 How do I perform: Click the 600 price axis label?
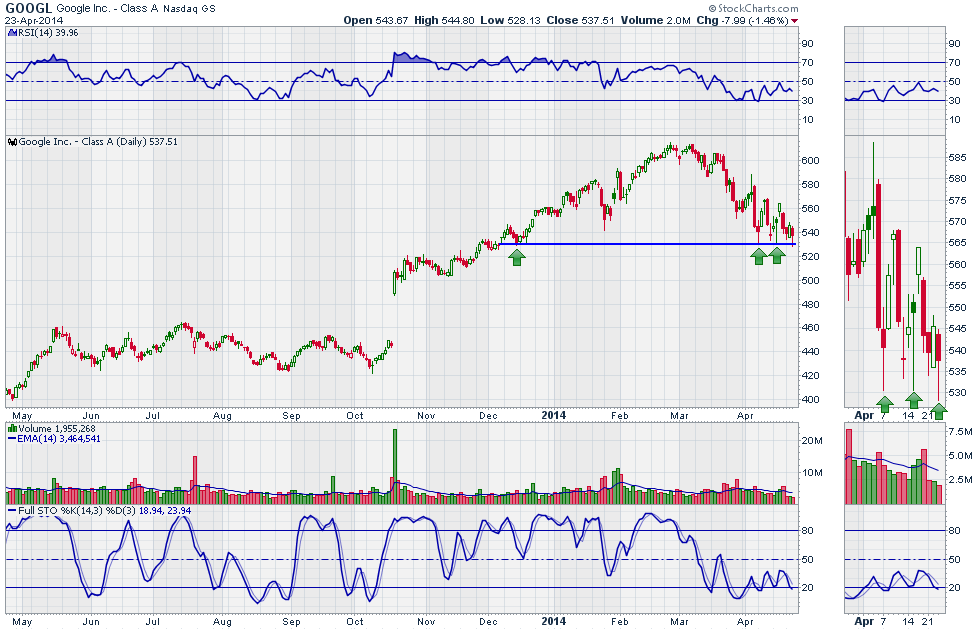pos(810,160)
